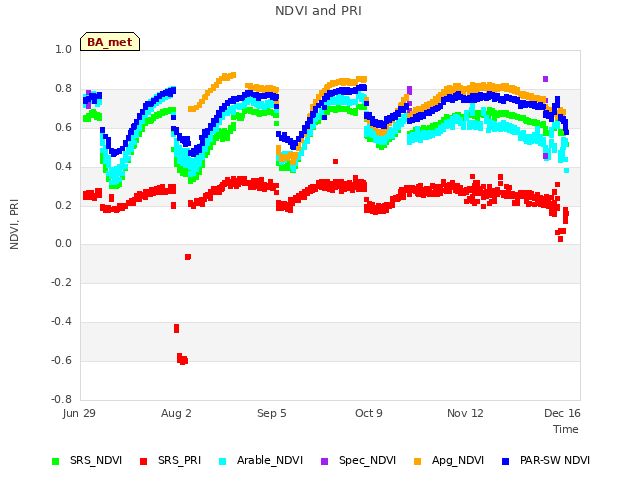Click the 0.0 y-axis tick label
This screenshot has width=640, height=480.
coord(63,244)
